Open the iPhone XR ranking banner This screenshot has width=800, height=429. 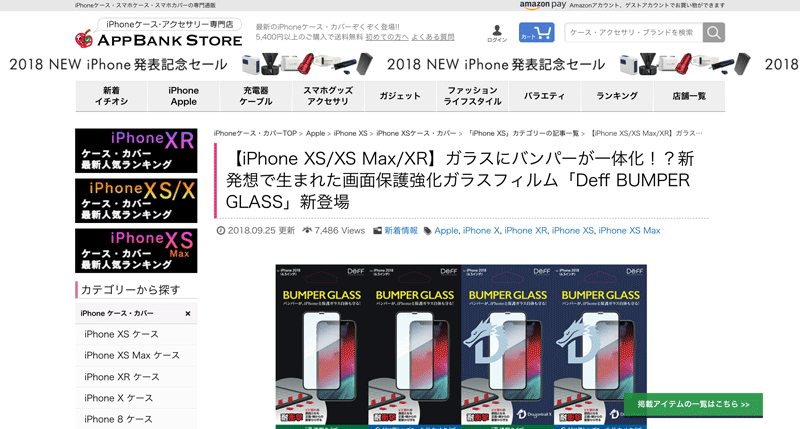(136, 150)
